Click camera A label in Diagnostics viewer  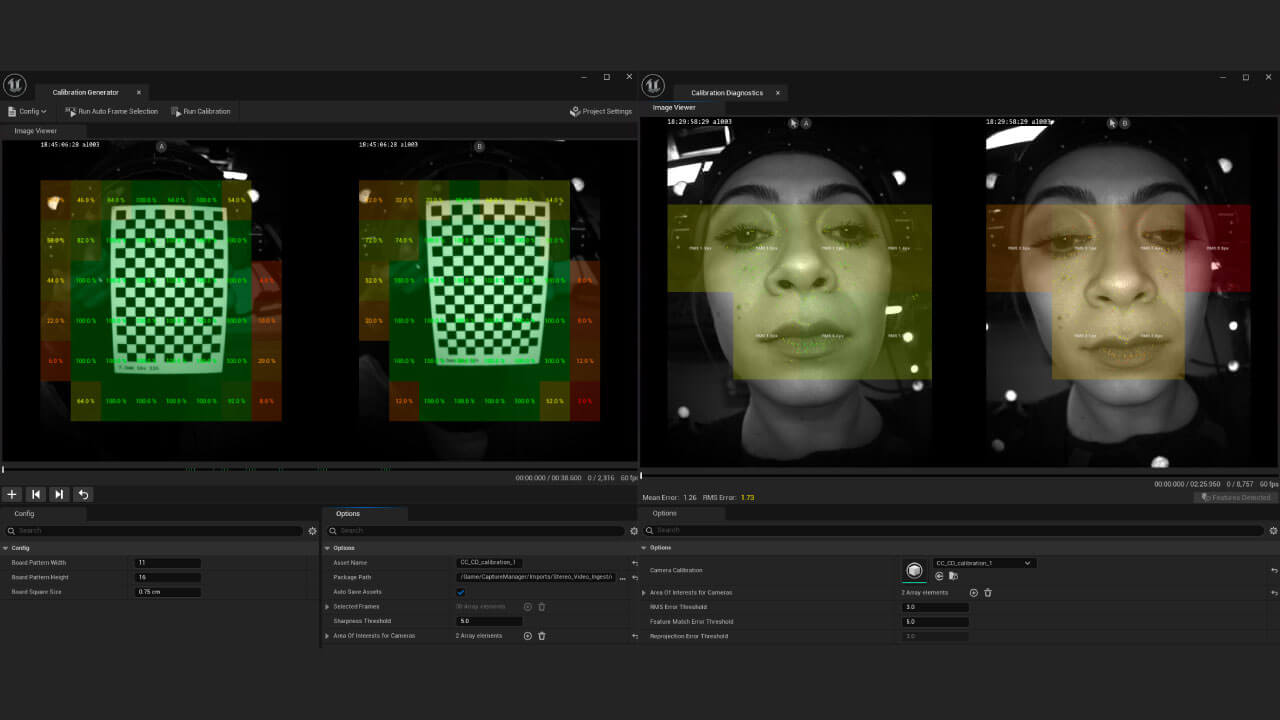click(806, 123)
